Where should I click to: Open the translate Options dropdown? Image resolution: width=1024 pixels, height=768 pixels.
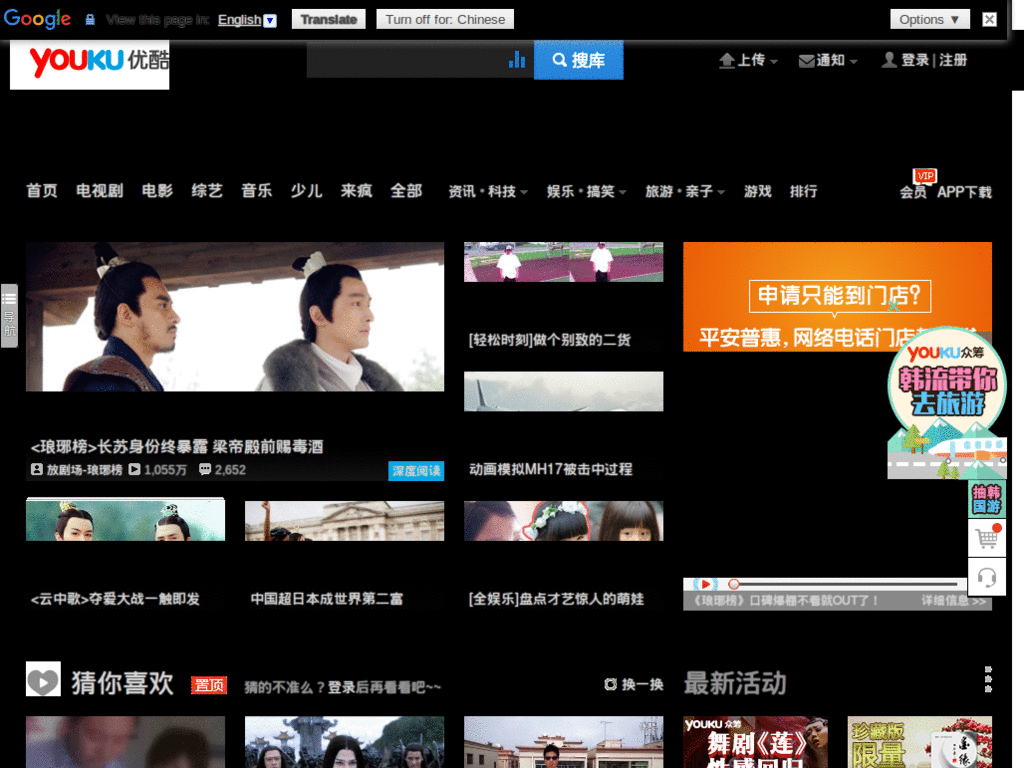929,19
